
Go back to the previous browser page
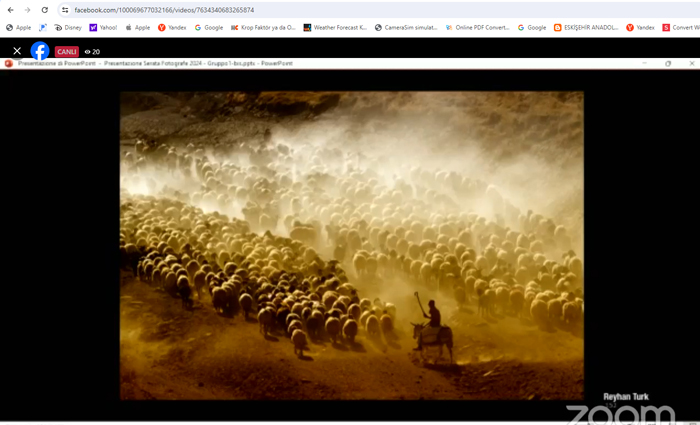(x=10, y=10)
